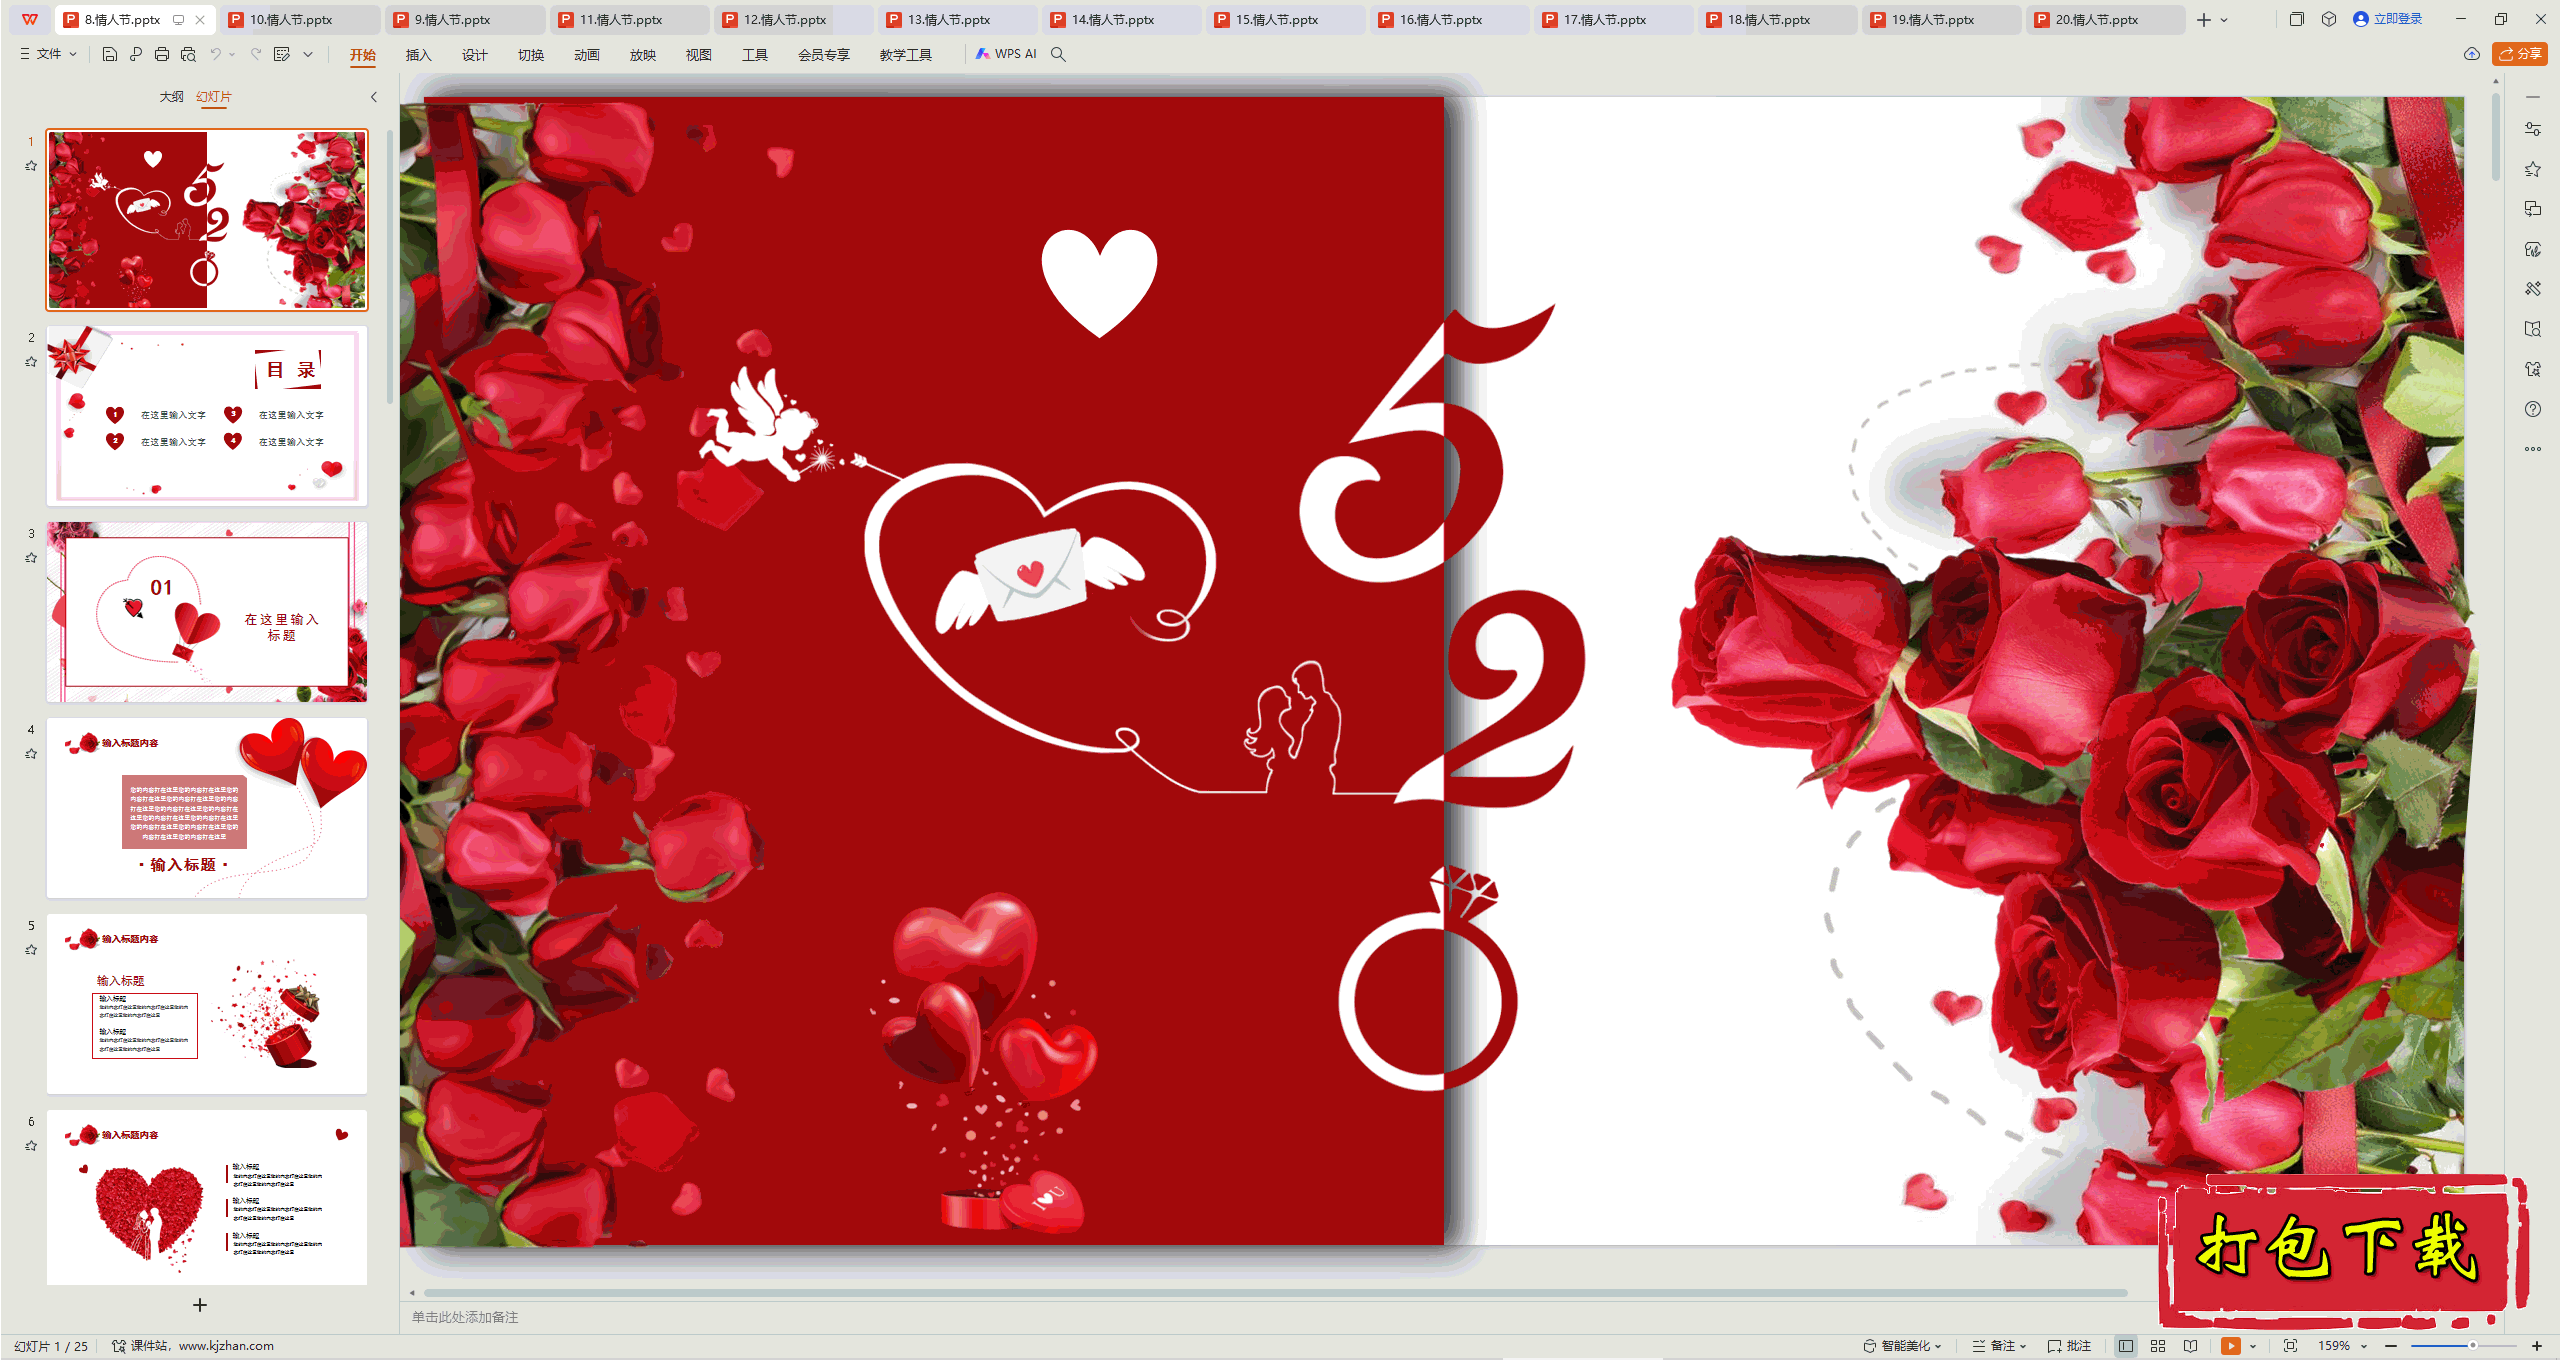Open the 设计 Design ribbon tab
The image size is (2560, 1360).
coord(474,55)
